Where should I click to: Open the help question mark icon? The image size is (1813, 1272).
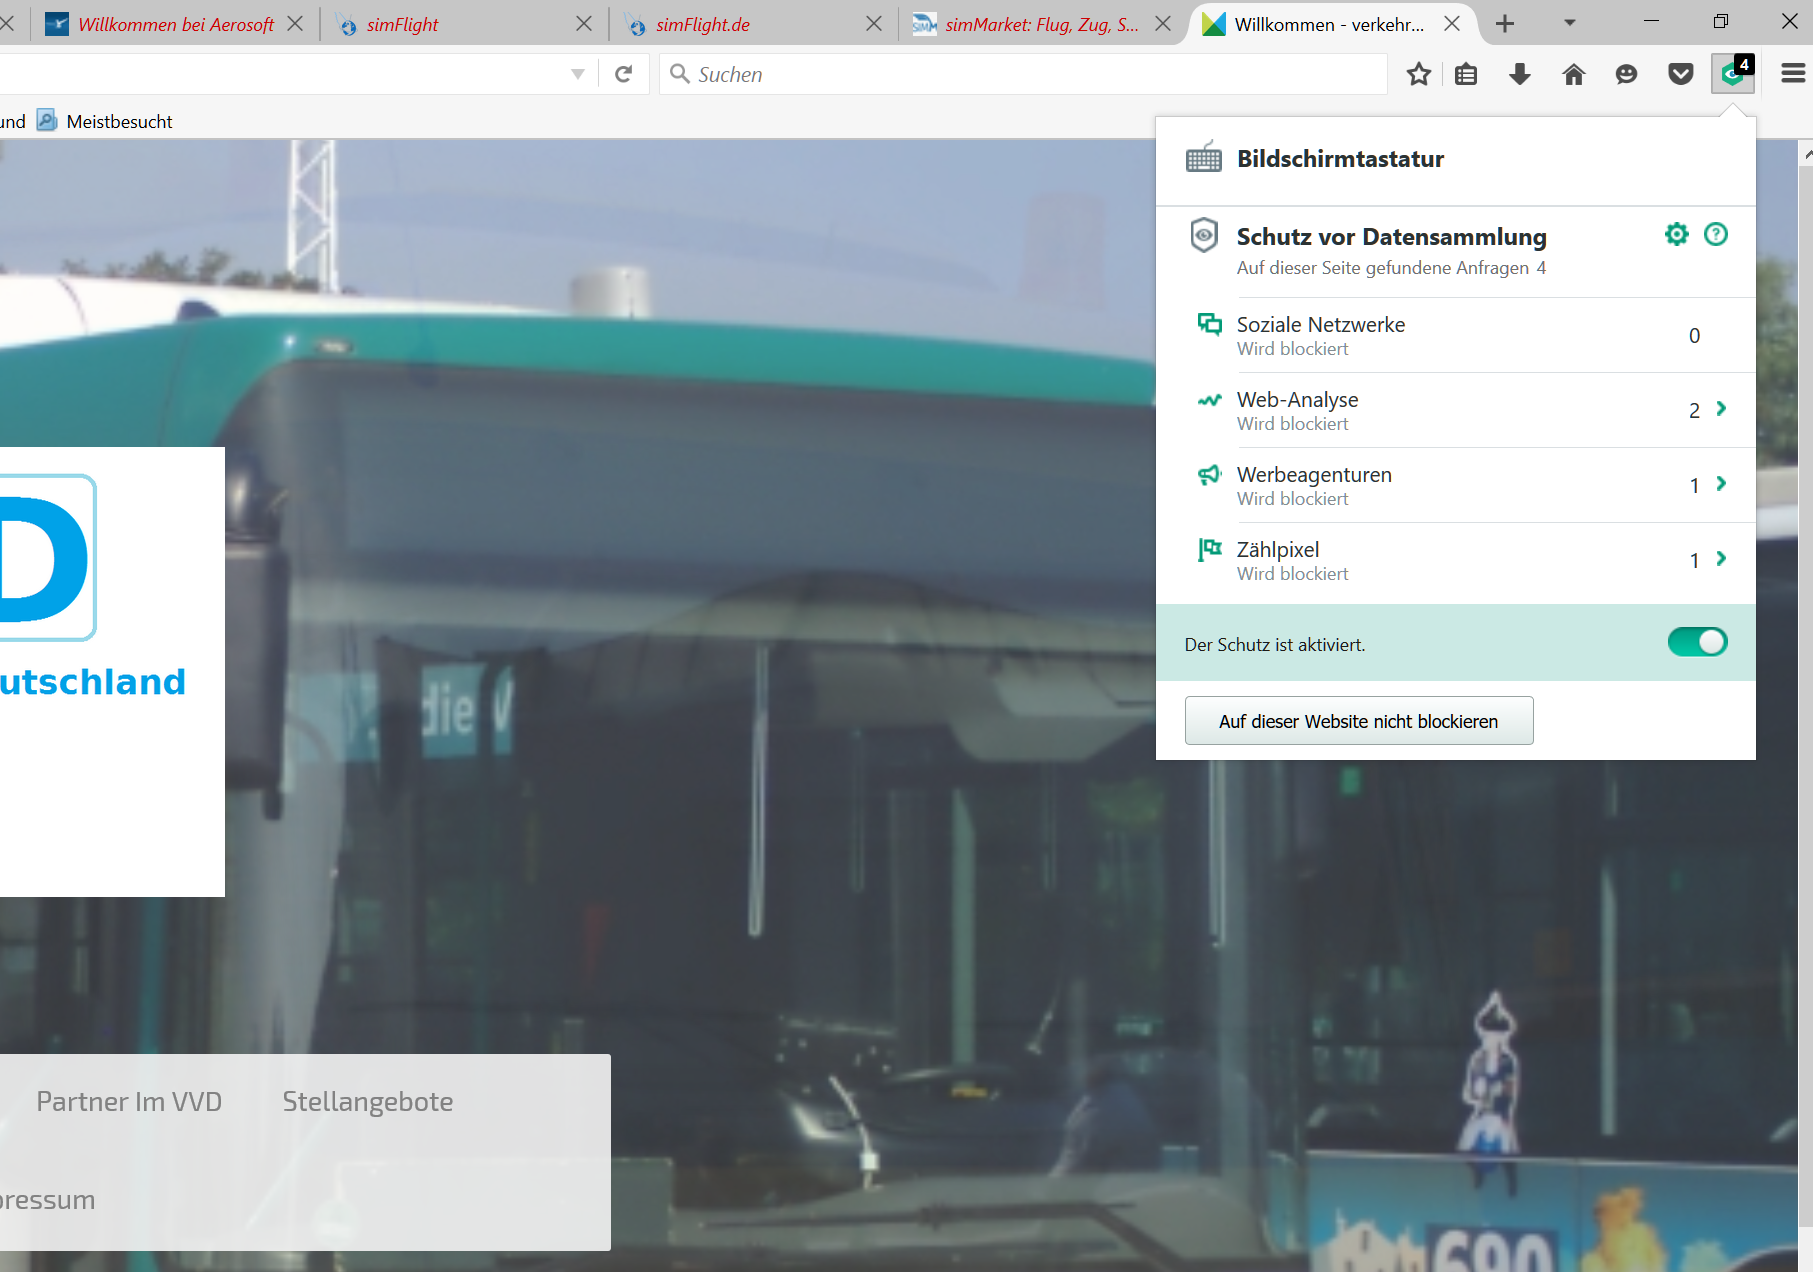(1716, 234)
